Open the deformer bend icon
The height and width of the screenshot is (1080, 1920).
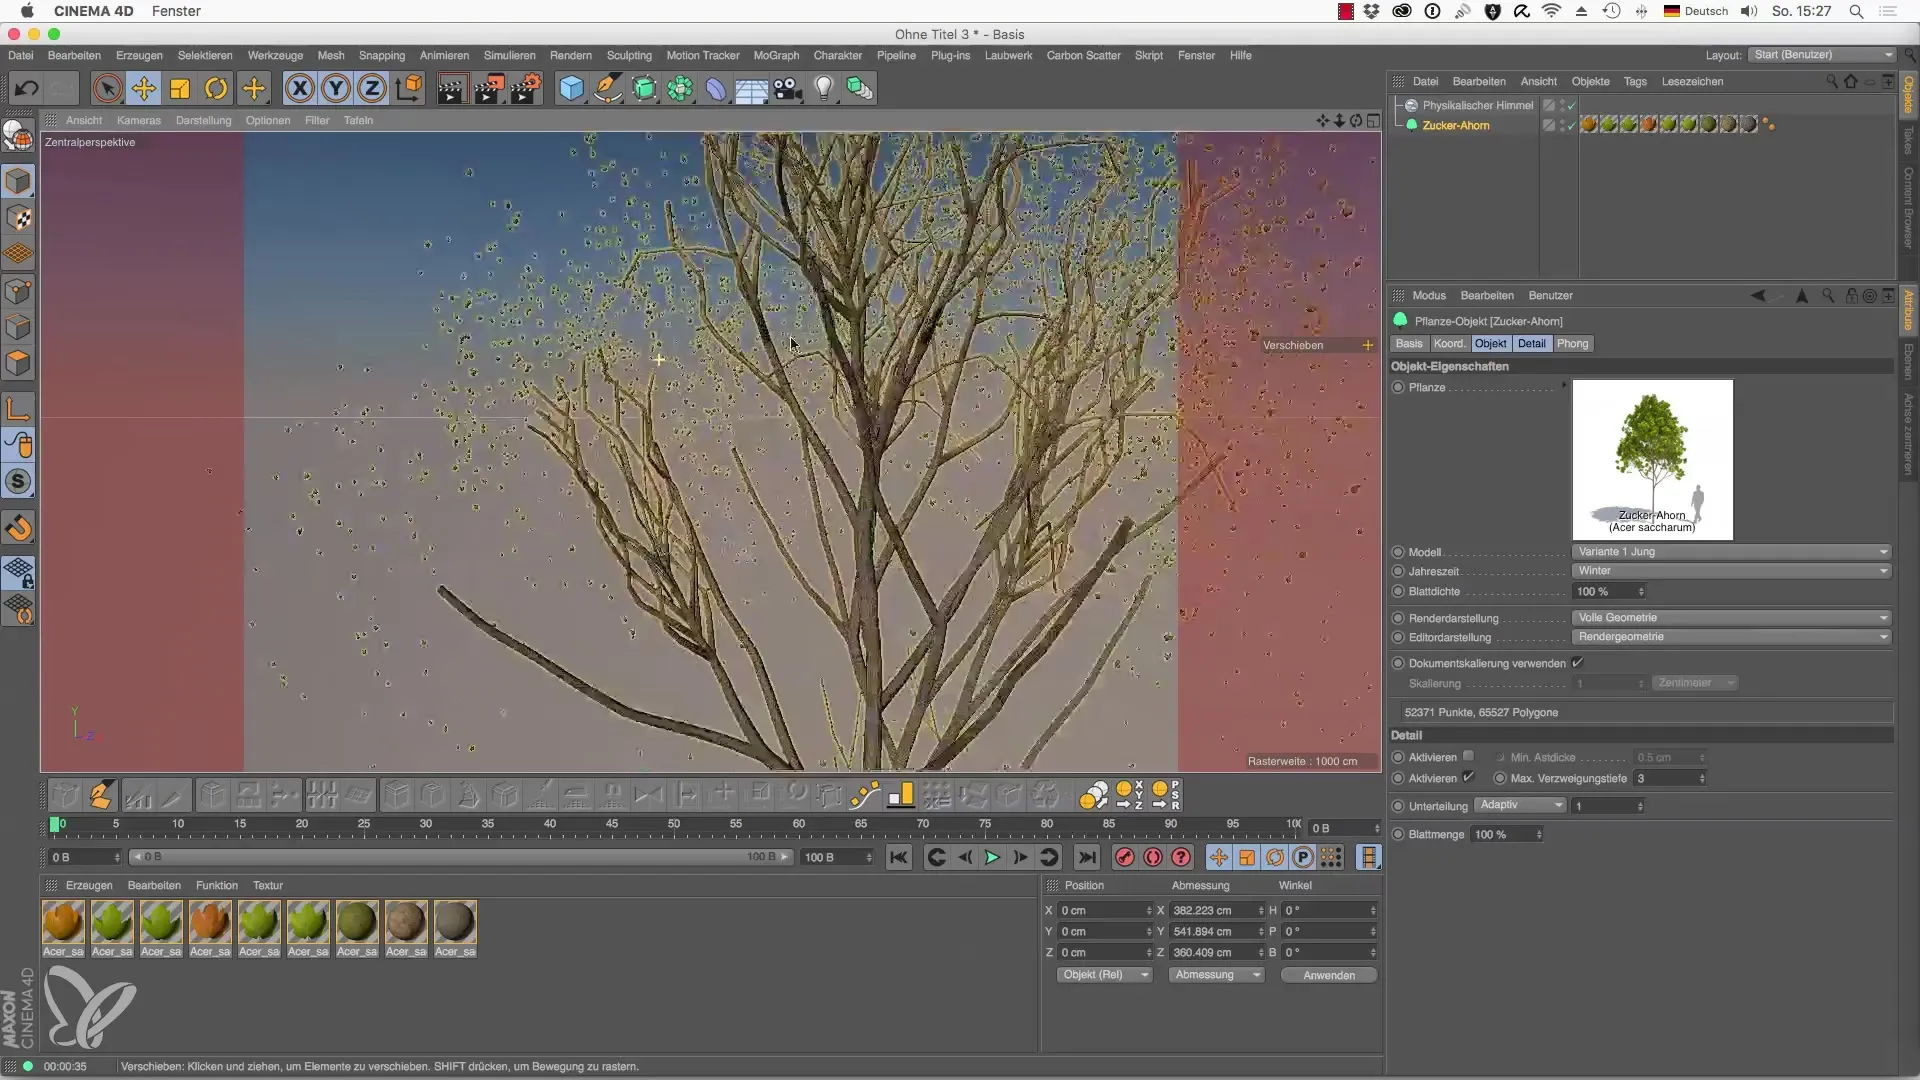[x=716, y=89]
